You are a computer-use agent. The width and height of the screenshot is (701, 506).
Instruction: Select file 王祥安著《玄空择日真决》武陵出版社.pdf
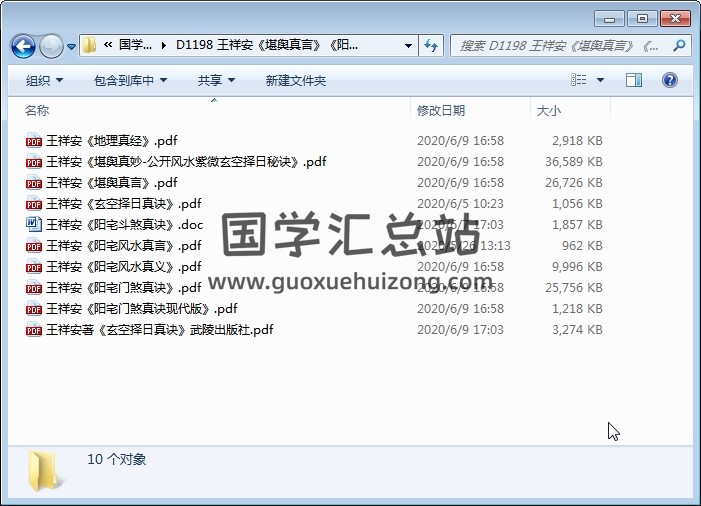point(160,329)
